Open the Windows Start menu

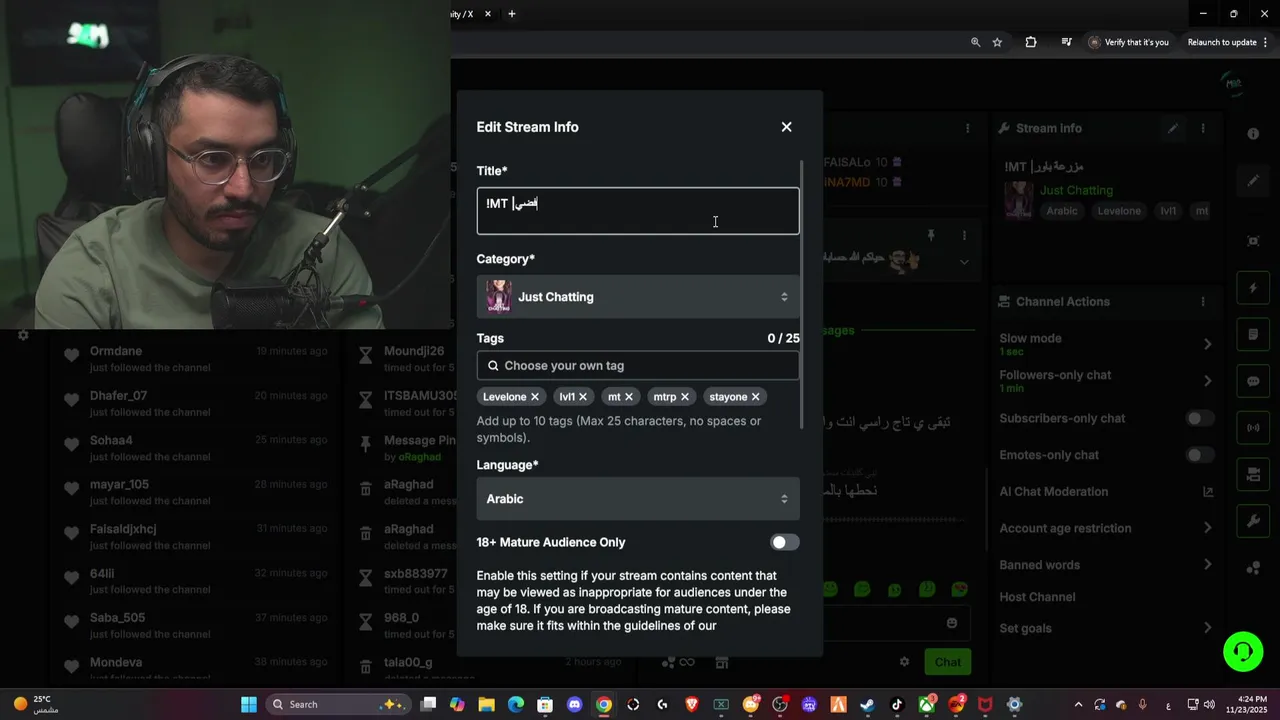249,704
